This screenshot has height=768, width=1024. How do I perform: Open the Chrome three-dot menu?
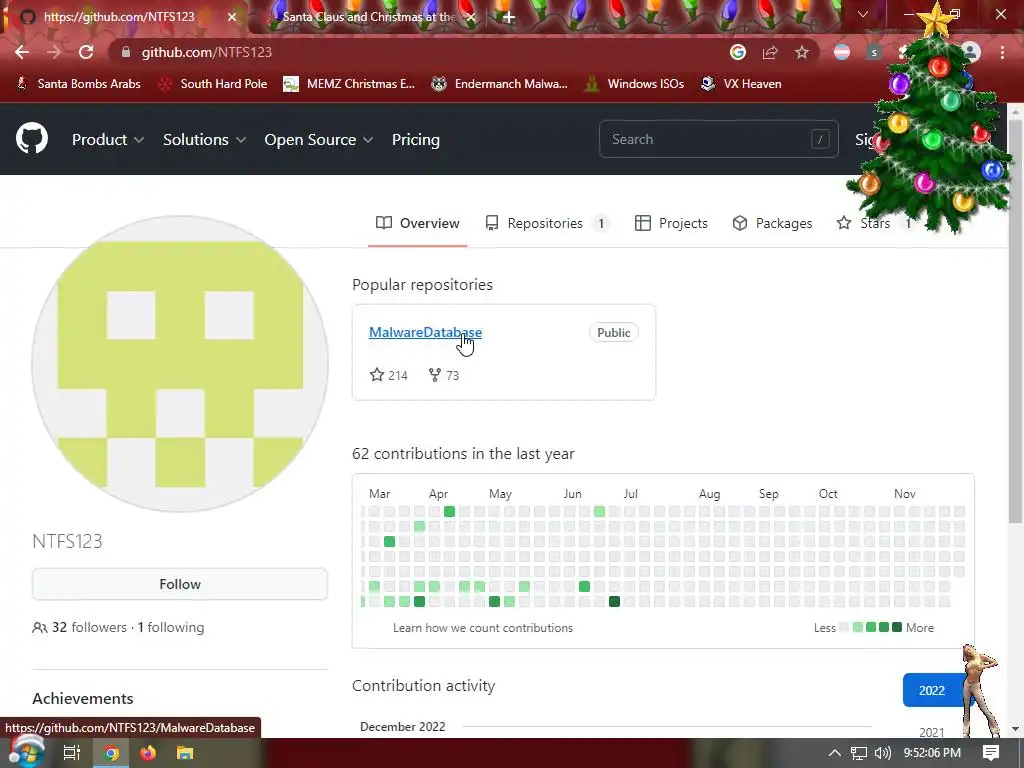tap(1002, 52)
